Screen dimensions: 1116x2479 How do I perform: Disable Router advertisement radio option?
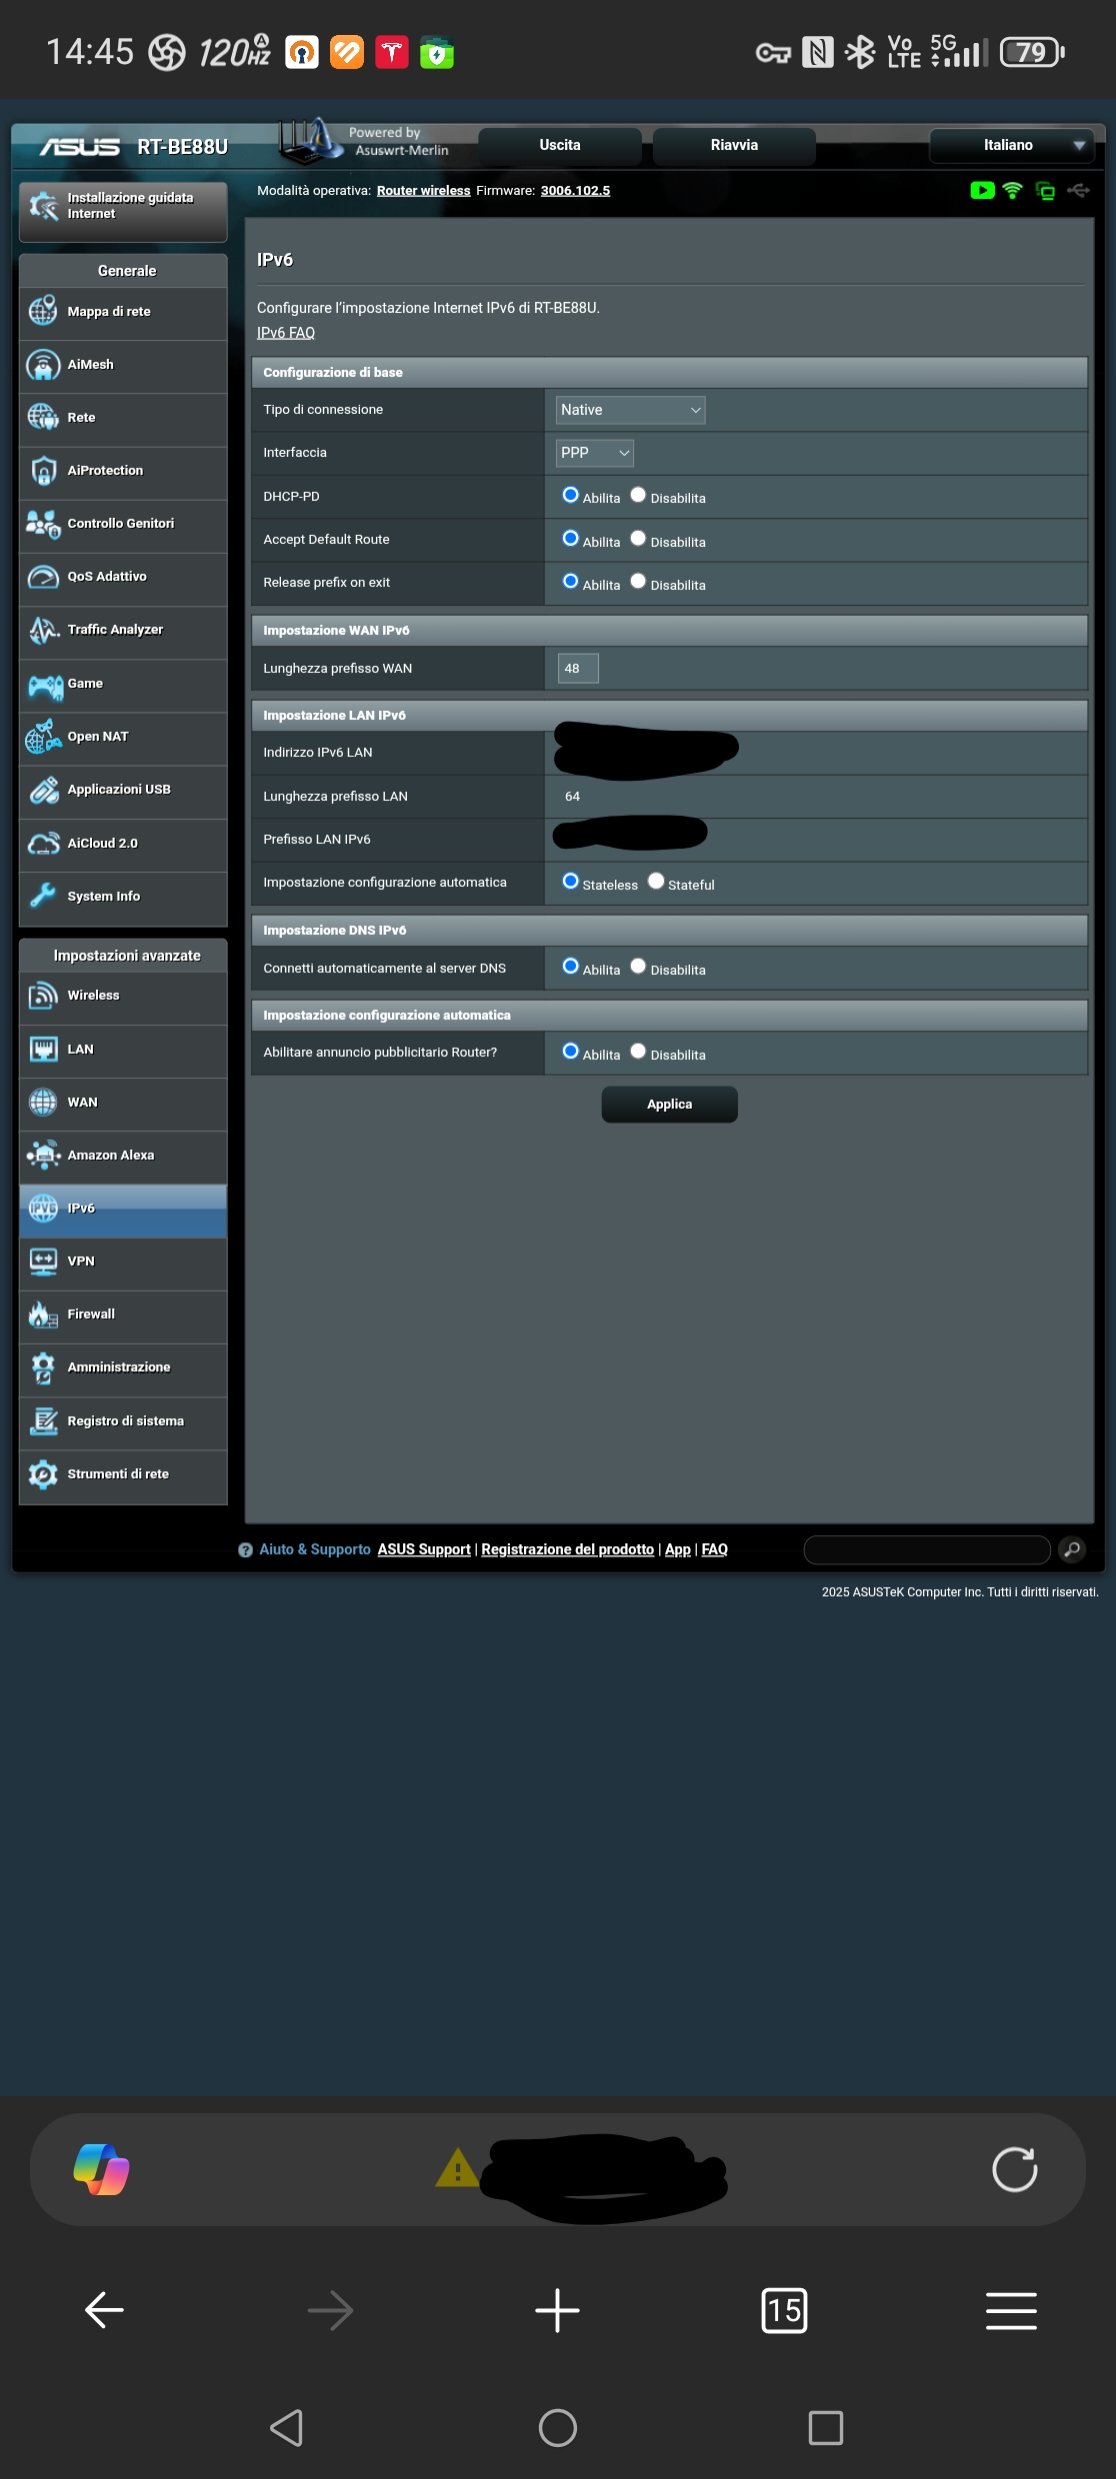(638, 1051)
